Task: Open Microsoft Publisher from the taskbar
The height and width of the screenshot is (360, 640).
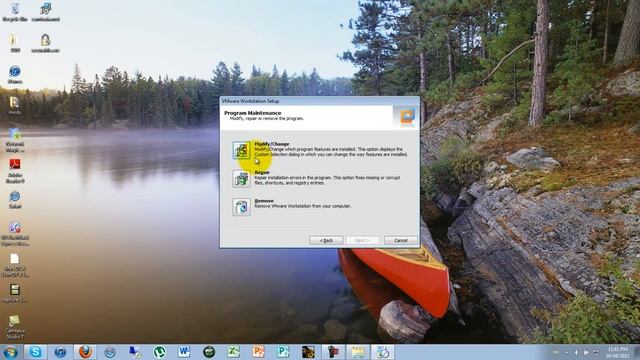Action: tap(283, 352)
